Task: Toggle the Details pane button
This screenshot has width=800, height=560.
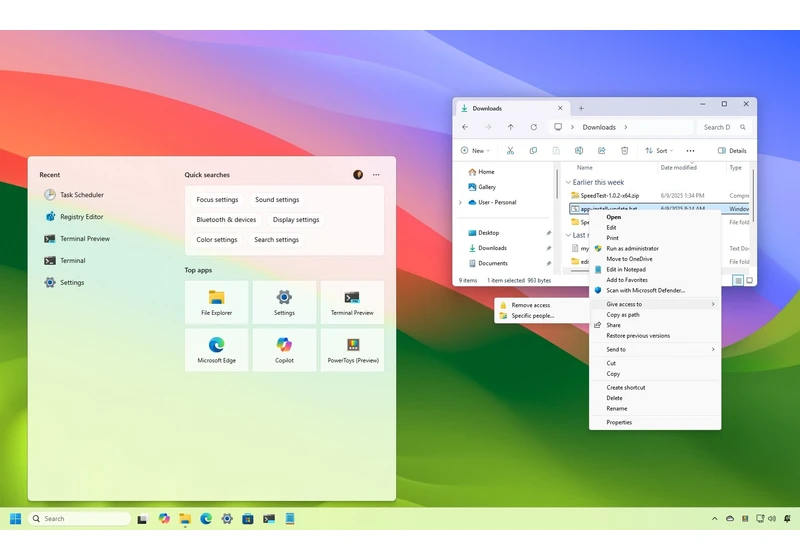Action: (x=732, y=150)
